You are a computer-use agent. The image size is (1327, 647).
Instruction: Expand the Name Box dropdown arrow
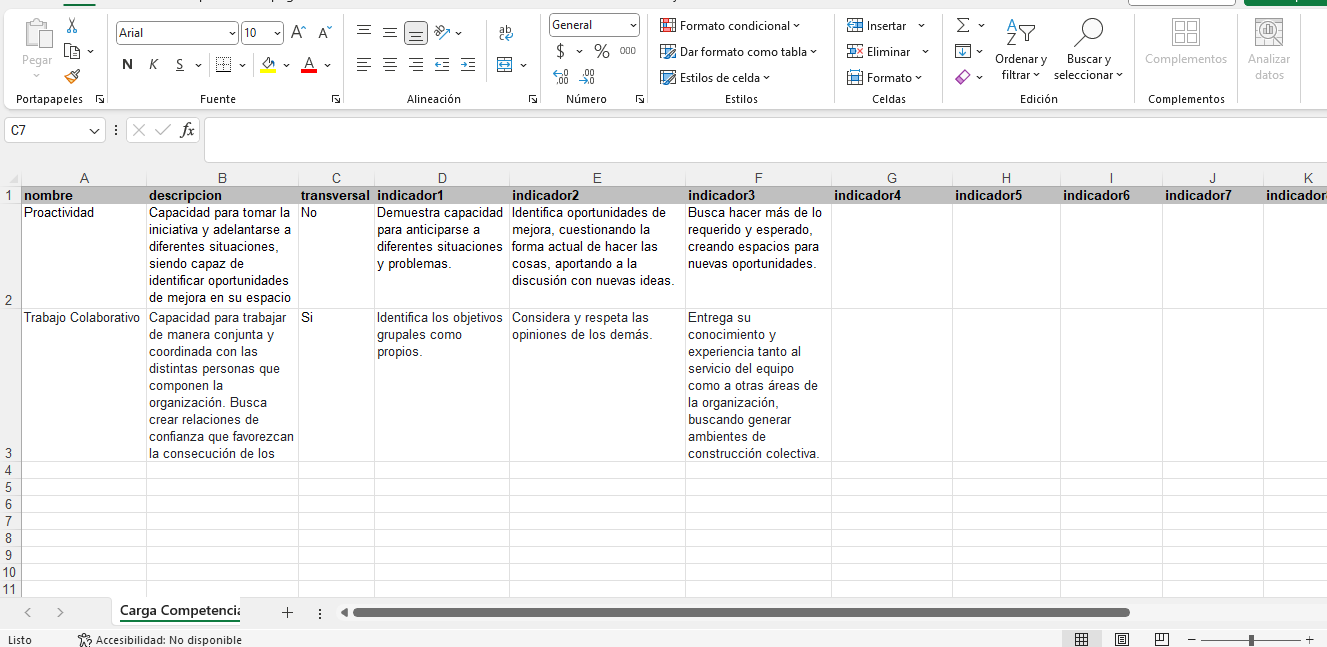(x=95, y=131)
